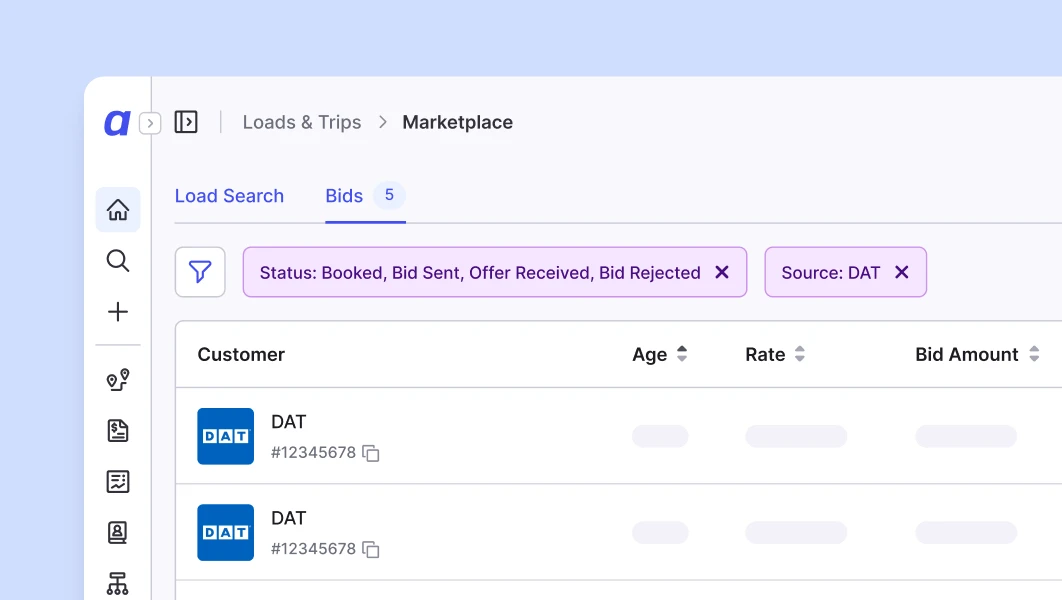Switch to the Load Search tab
This screenshot has height=600, width=1062.
point(230,196)
